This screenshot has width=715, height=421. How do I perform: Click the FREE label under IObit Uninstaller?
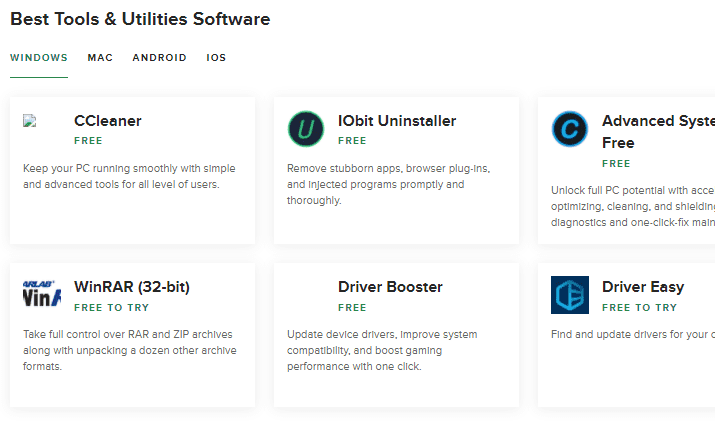tap(352, 141)
